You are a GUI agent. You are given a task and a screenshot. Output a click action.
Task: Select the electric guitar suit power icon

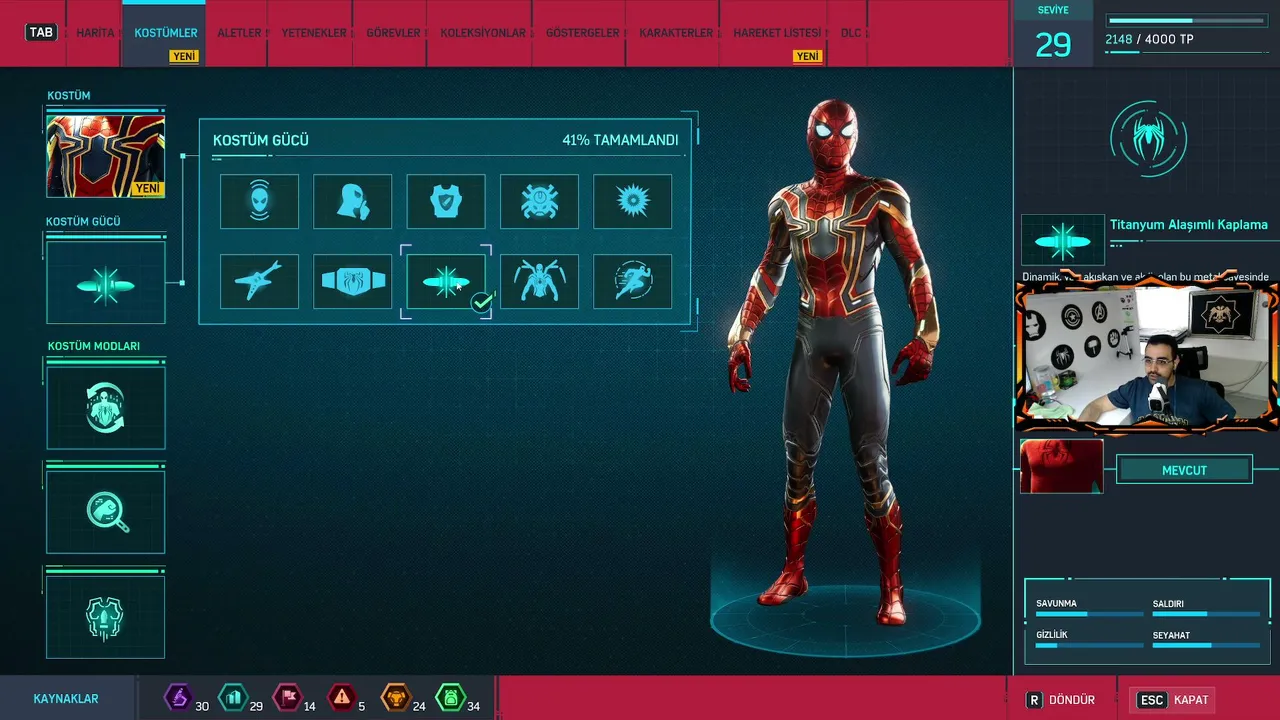point(260,282)
